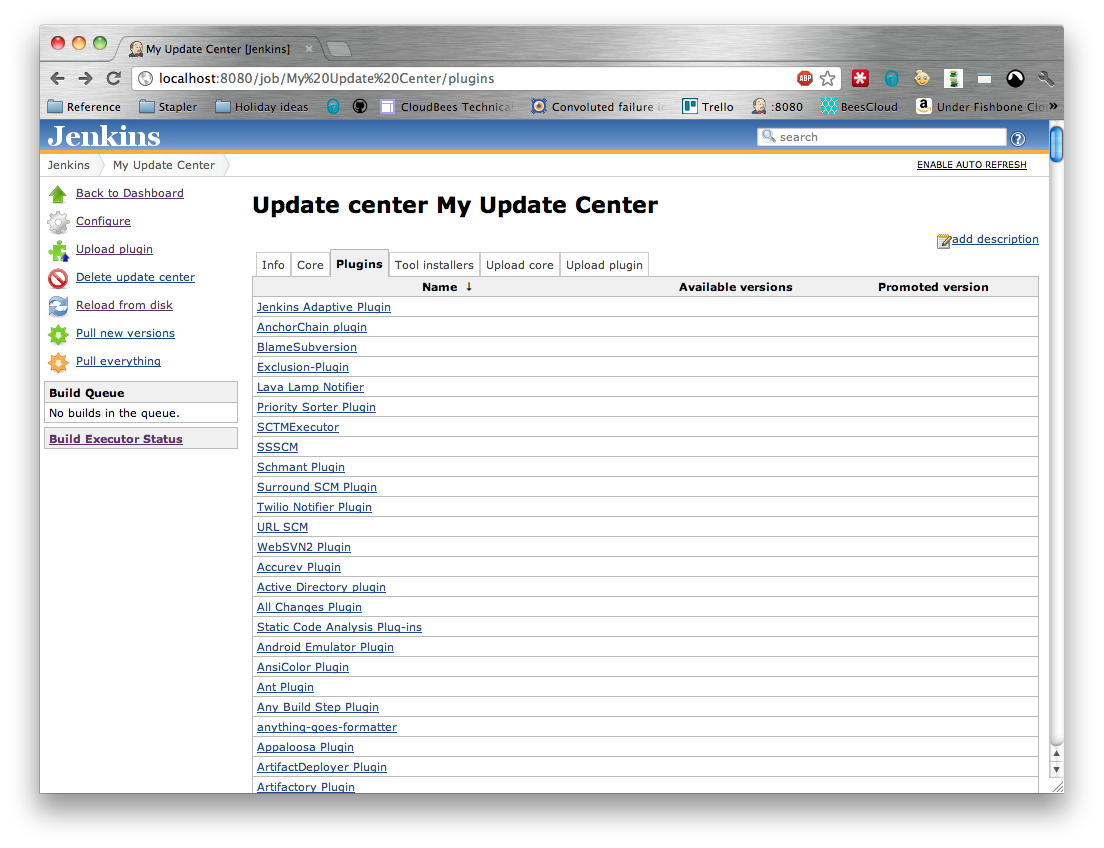Open the Lava Lamp Notifier plugin
Image resolution: width=1104 pixels, height=848 pixels.
click(310, 387)
